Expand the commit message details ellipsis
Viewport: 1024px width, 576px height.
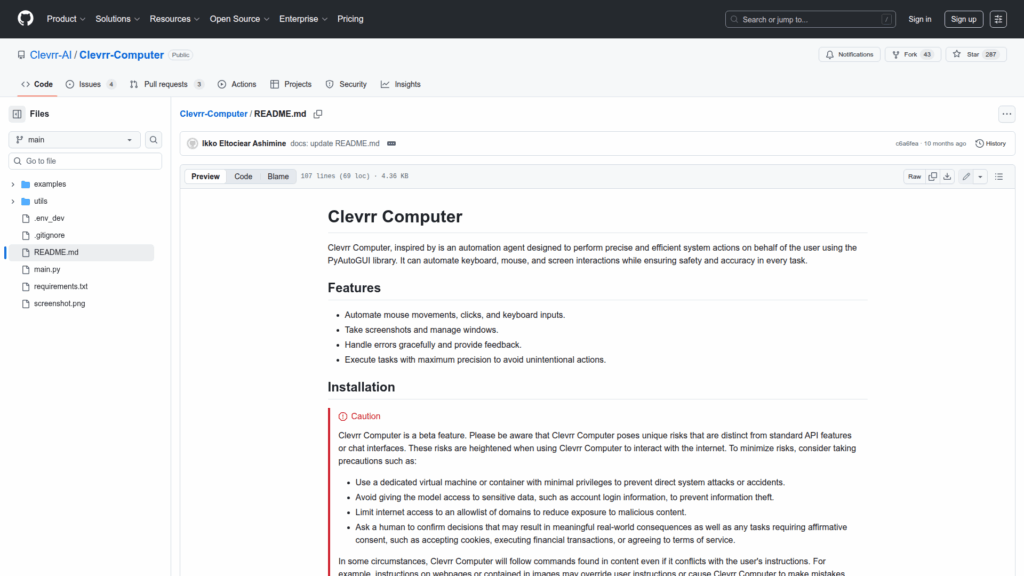pos(391,143)
